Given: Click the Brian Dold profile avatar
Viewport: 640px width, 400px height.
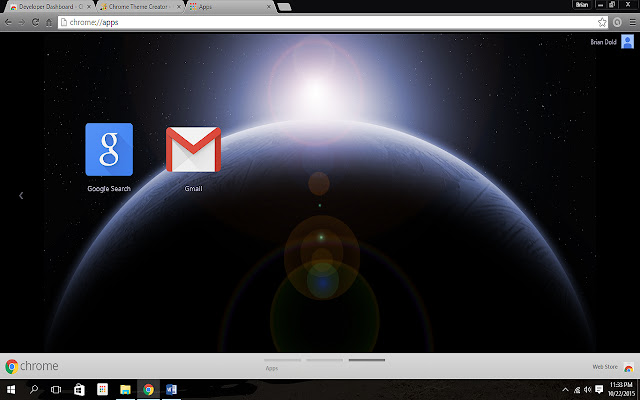Looking at the screenshot, I should [x=627, y=41].
